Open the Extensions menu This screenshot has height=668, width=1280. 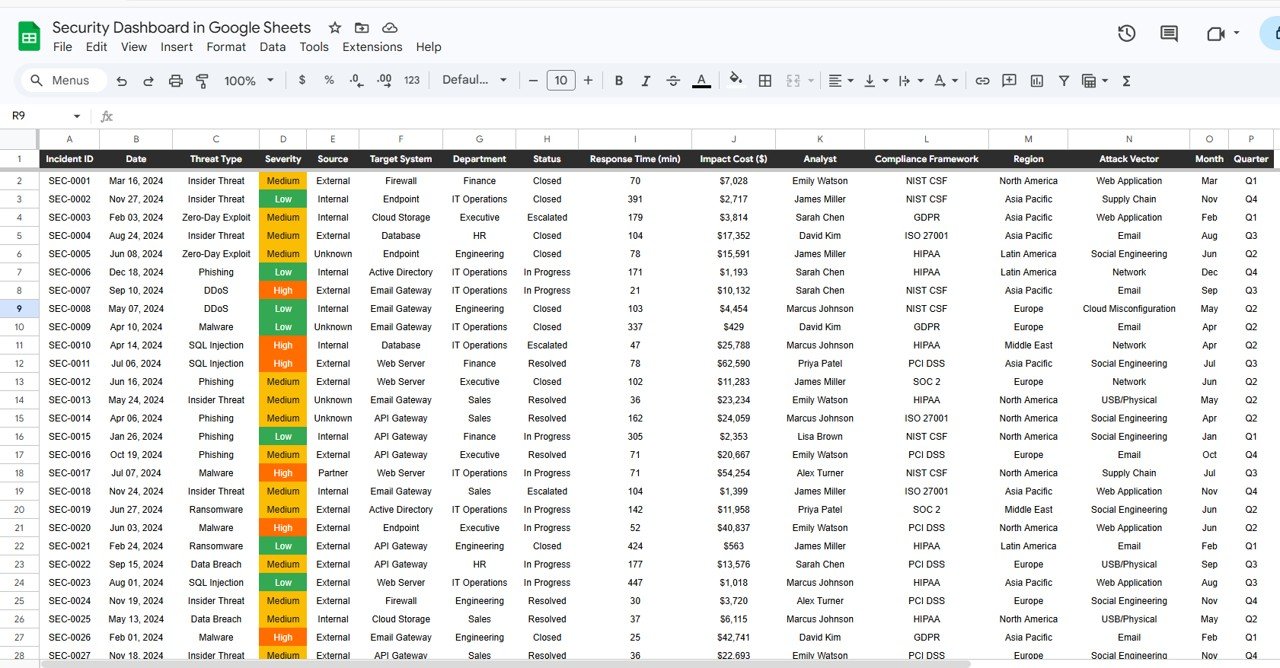(372, 46)
